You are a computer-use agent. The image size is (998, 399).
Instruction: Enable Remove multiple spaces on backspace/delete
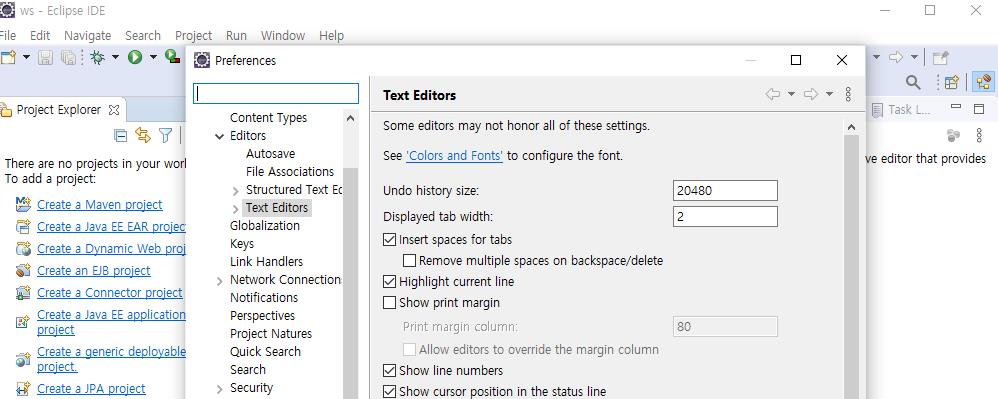(x=409, y=260)
